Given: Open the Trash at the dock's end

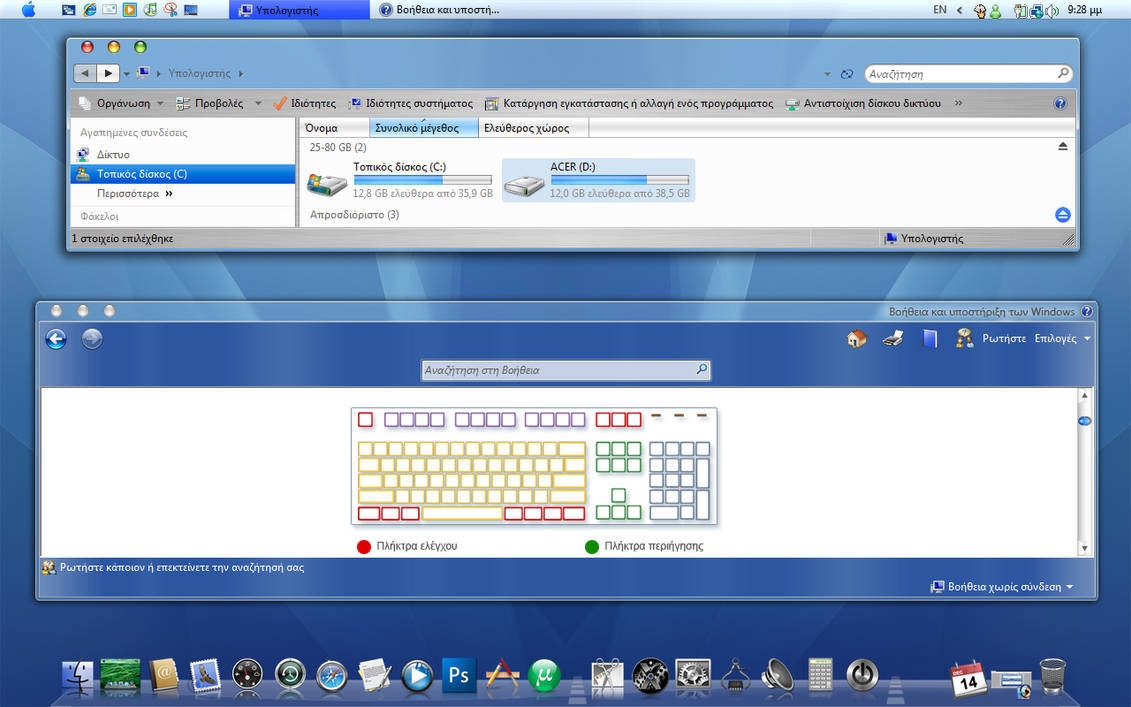Looking at the screenshot, I should (1050, 678).
